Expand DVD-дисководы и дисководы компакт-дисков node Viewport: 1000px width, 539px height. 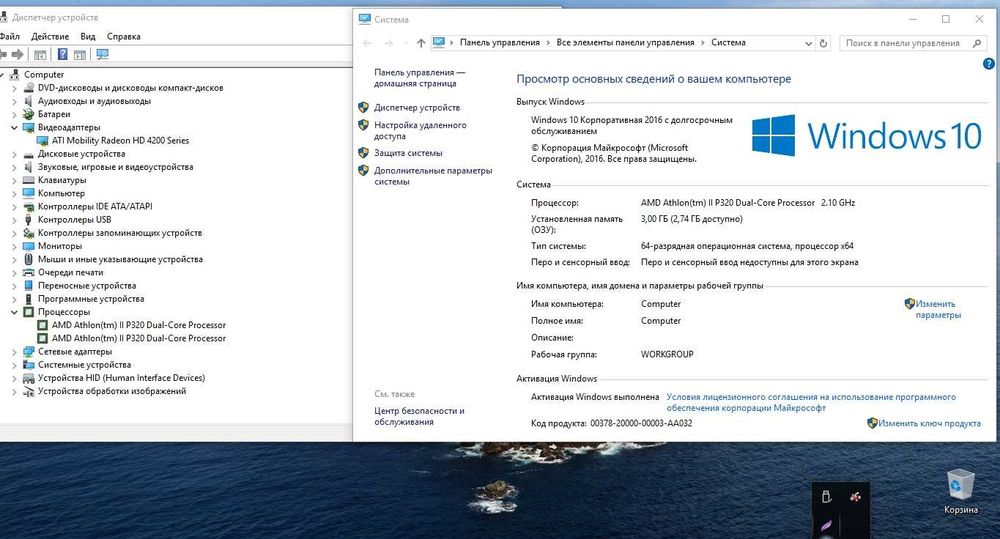coord(14,88)
